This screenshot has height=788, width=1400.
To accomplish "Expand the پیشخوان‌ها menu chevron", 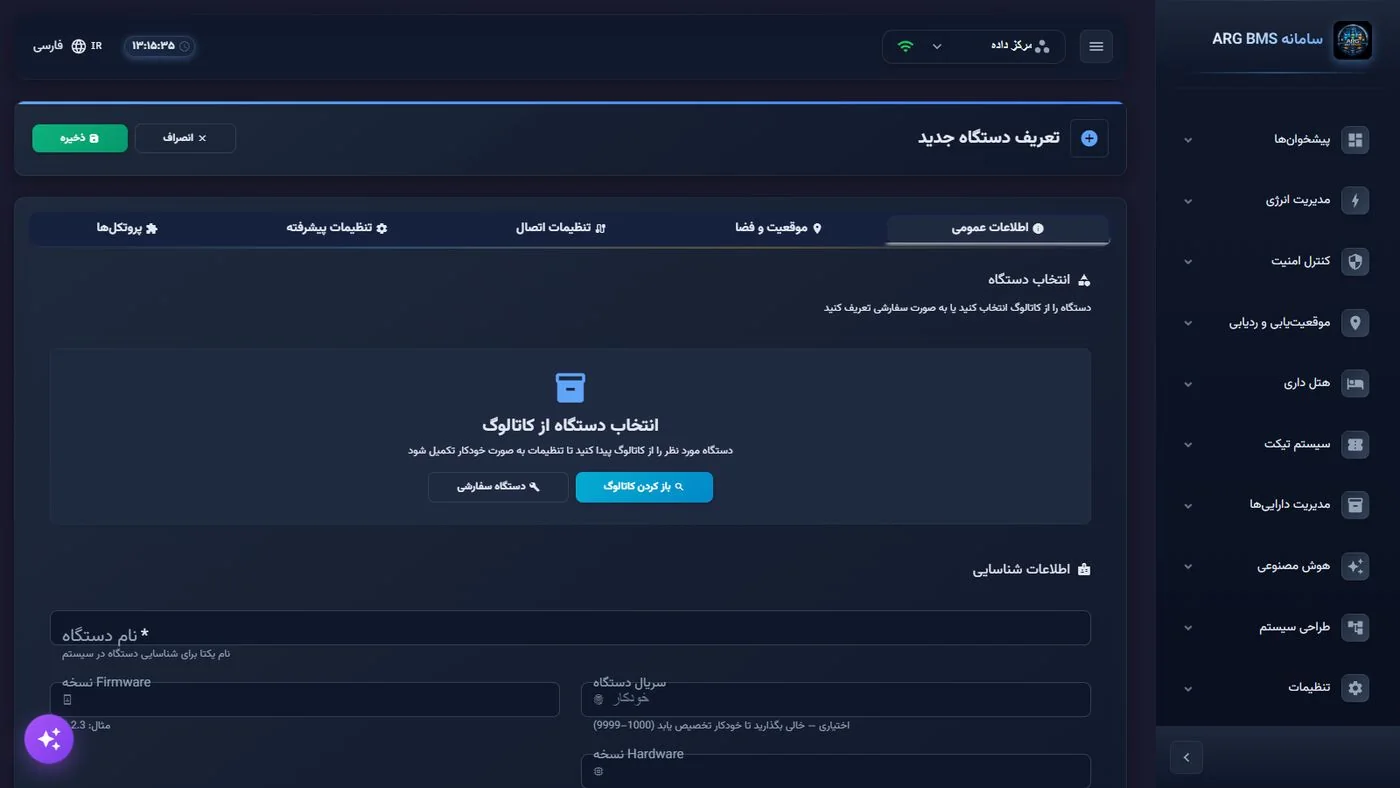I will pyautogui.click(x=1188, y=140).
